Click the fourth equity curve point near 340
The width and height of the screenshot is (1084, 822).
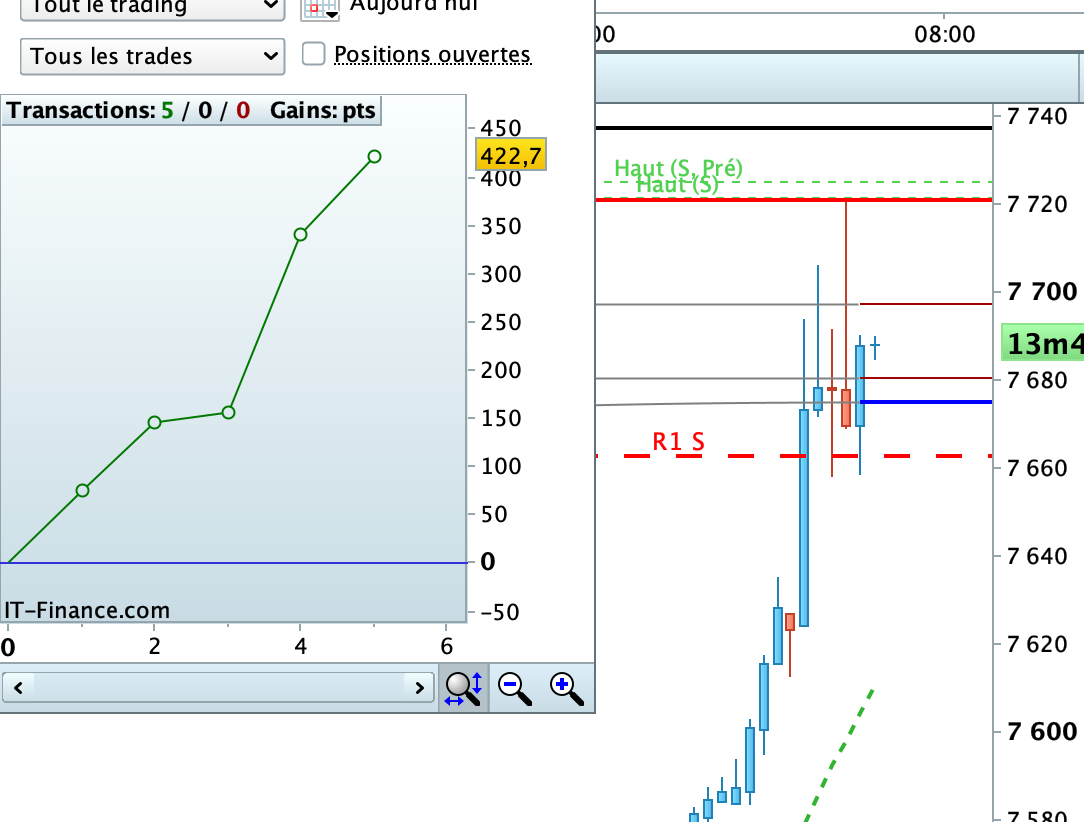(300, 234)
